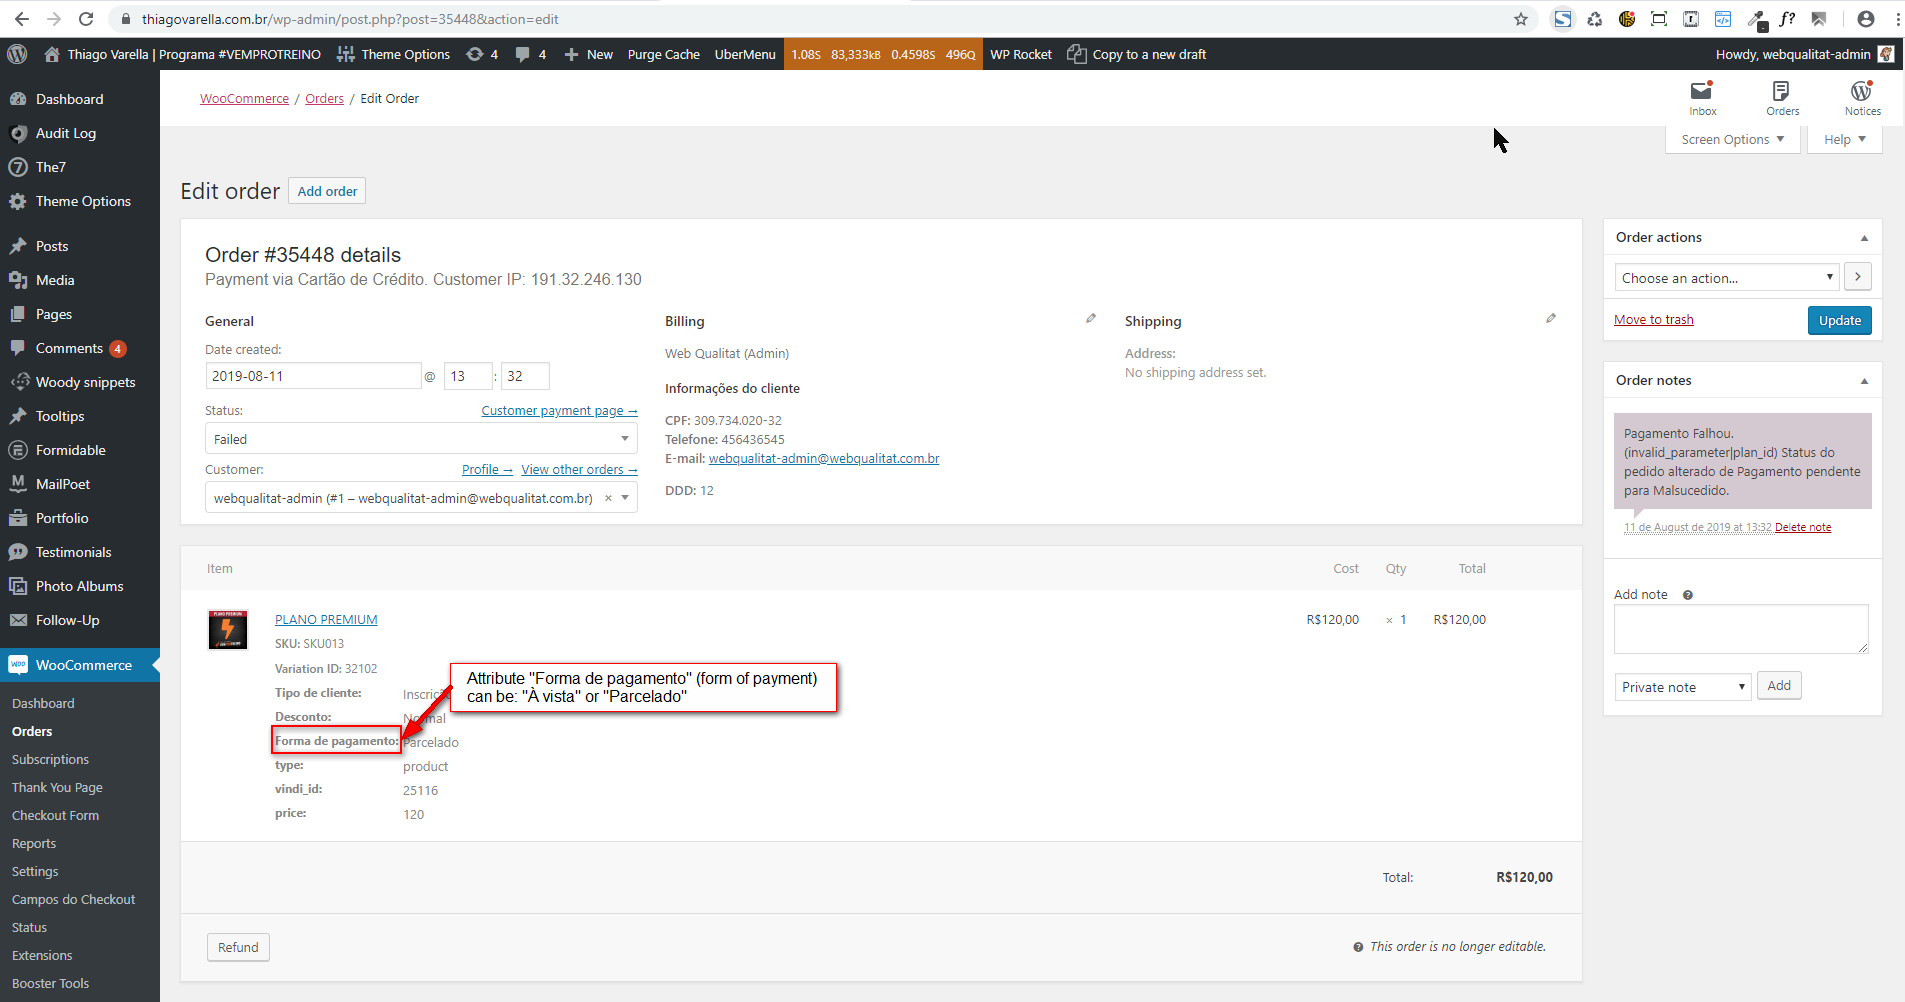Viewport: 1905px width, 1002px height.
Task: Click the billing e-mail address link
Action: pyautogui.click(x=824, y=459)
